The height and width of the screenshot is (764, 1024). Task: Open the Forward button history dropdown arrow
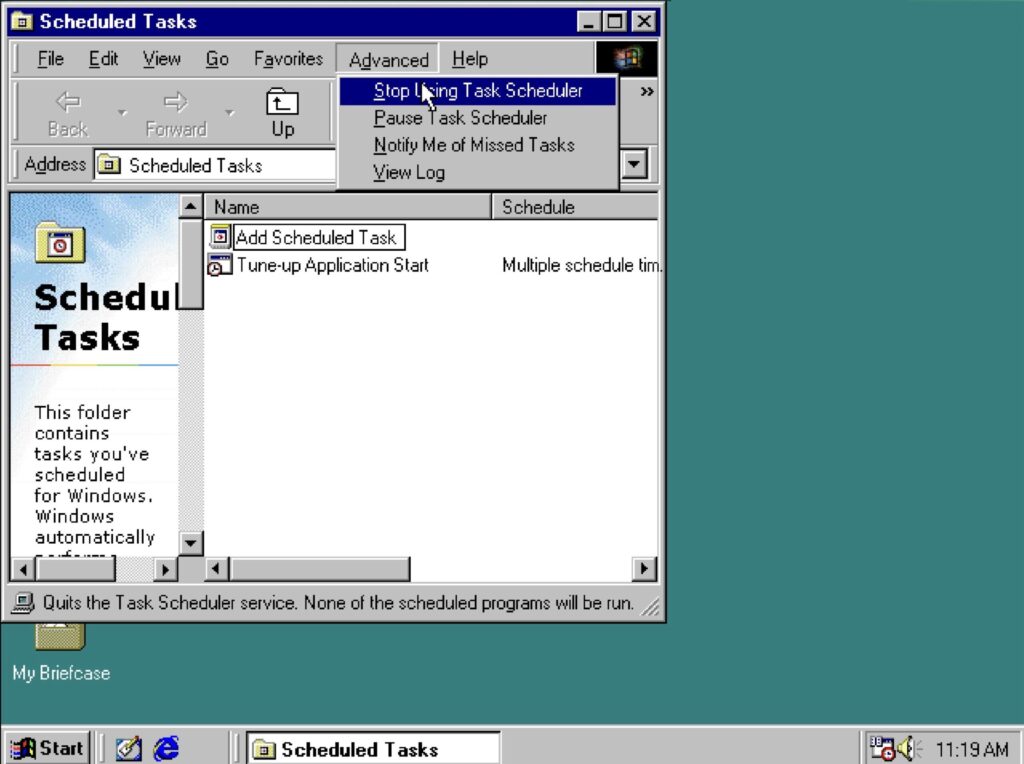point(229,113)
